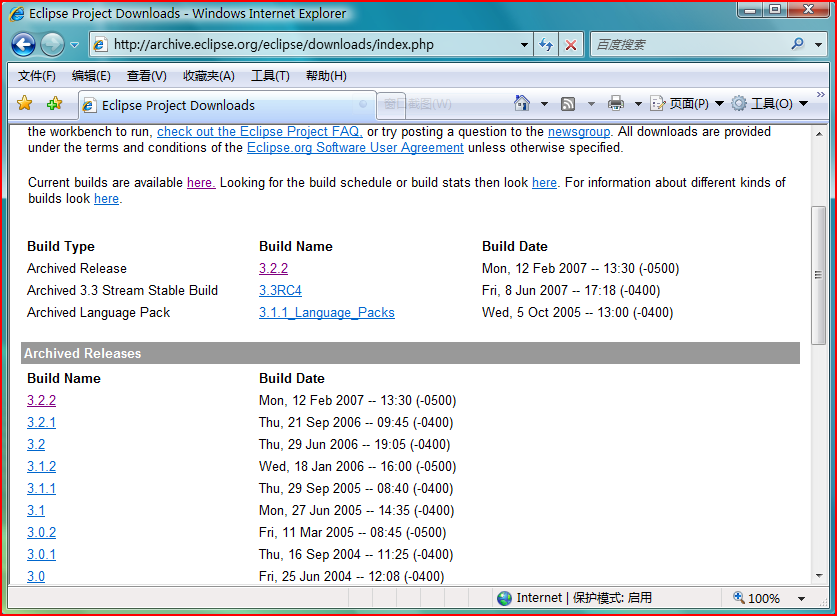837x616 pixels.
Task: Open the 工具(O) tools gear menu
Action: [x=769, y=104]
